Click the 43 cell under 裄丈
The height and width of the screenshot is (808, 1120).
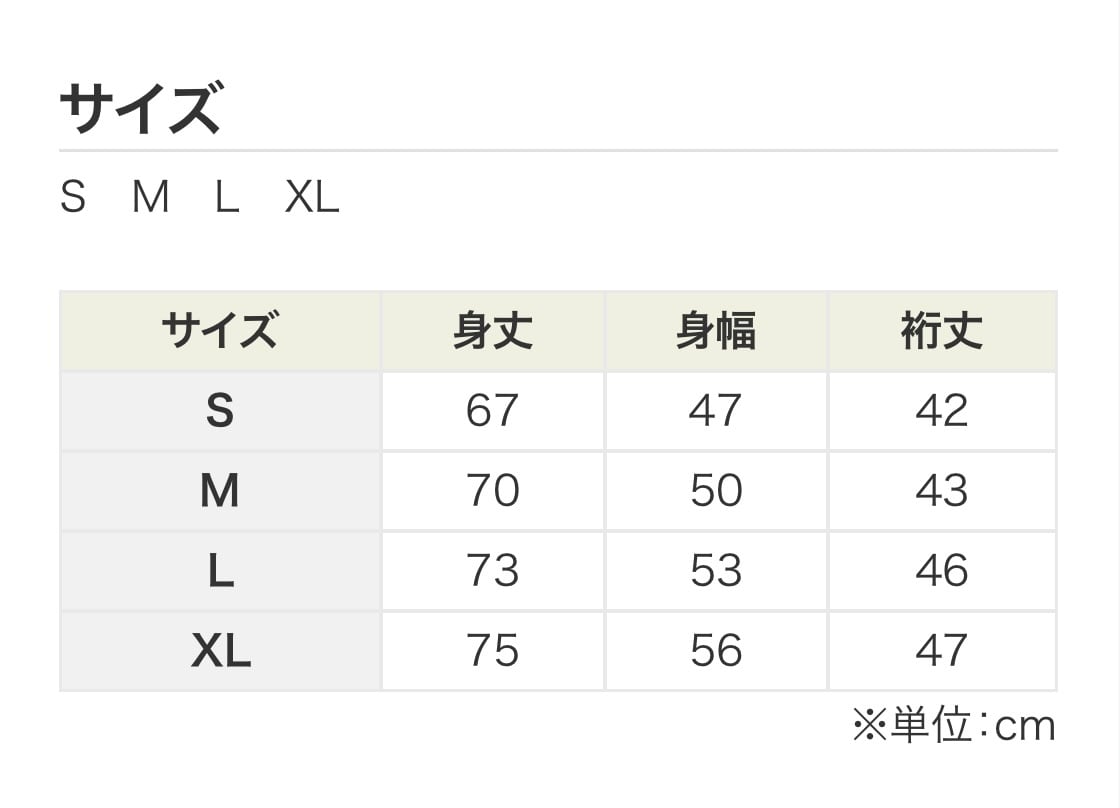[x=942, y=491]
